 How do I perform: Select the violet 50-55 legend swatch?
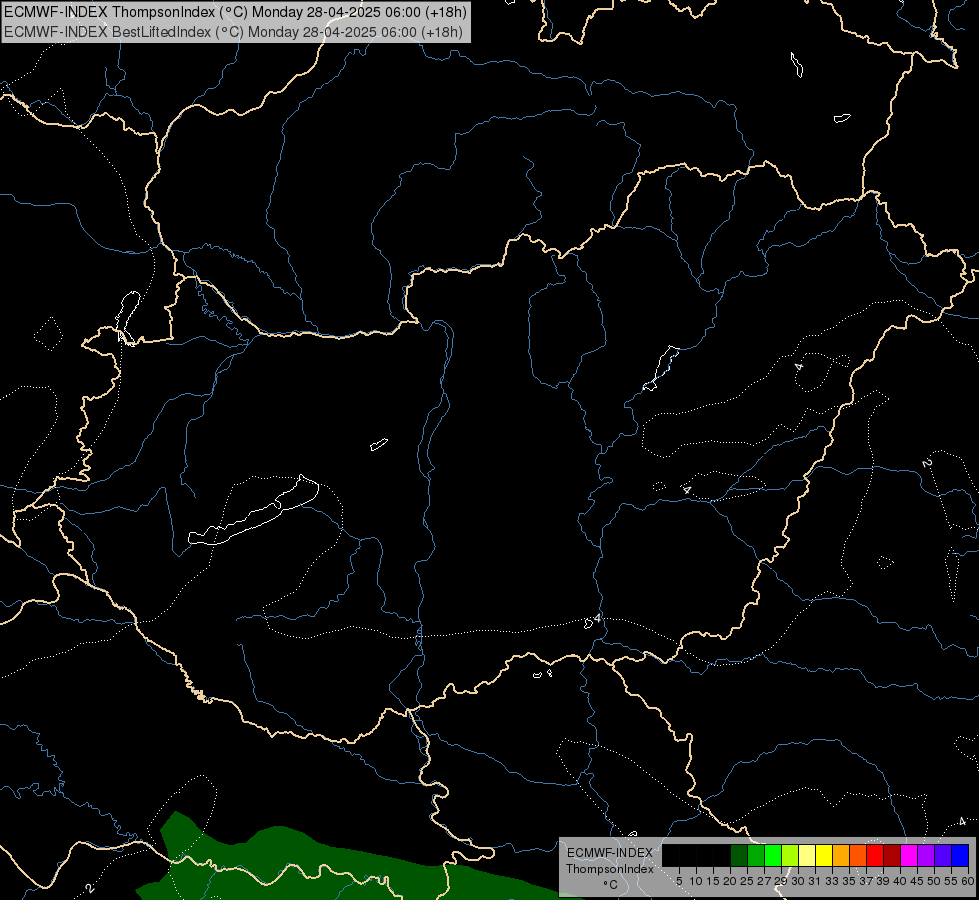[x=943, y=855]
